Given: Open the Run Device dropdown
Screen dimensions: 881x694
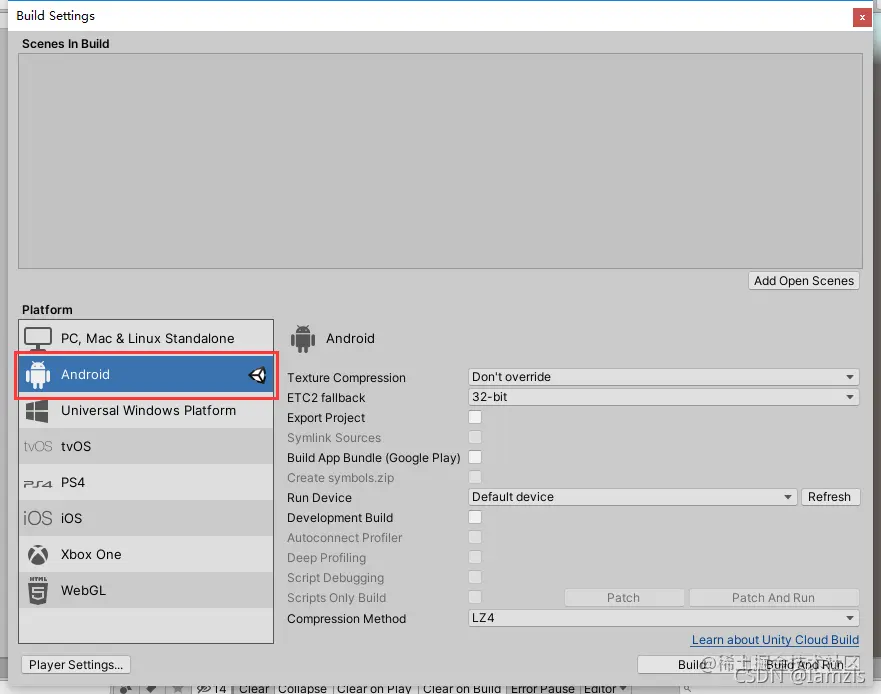Looking at the screenshot, I should click(x=632, y=497).
